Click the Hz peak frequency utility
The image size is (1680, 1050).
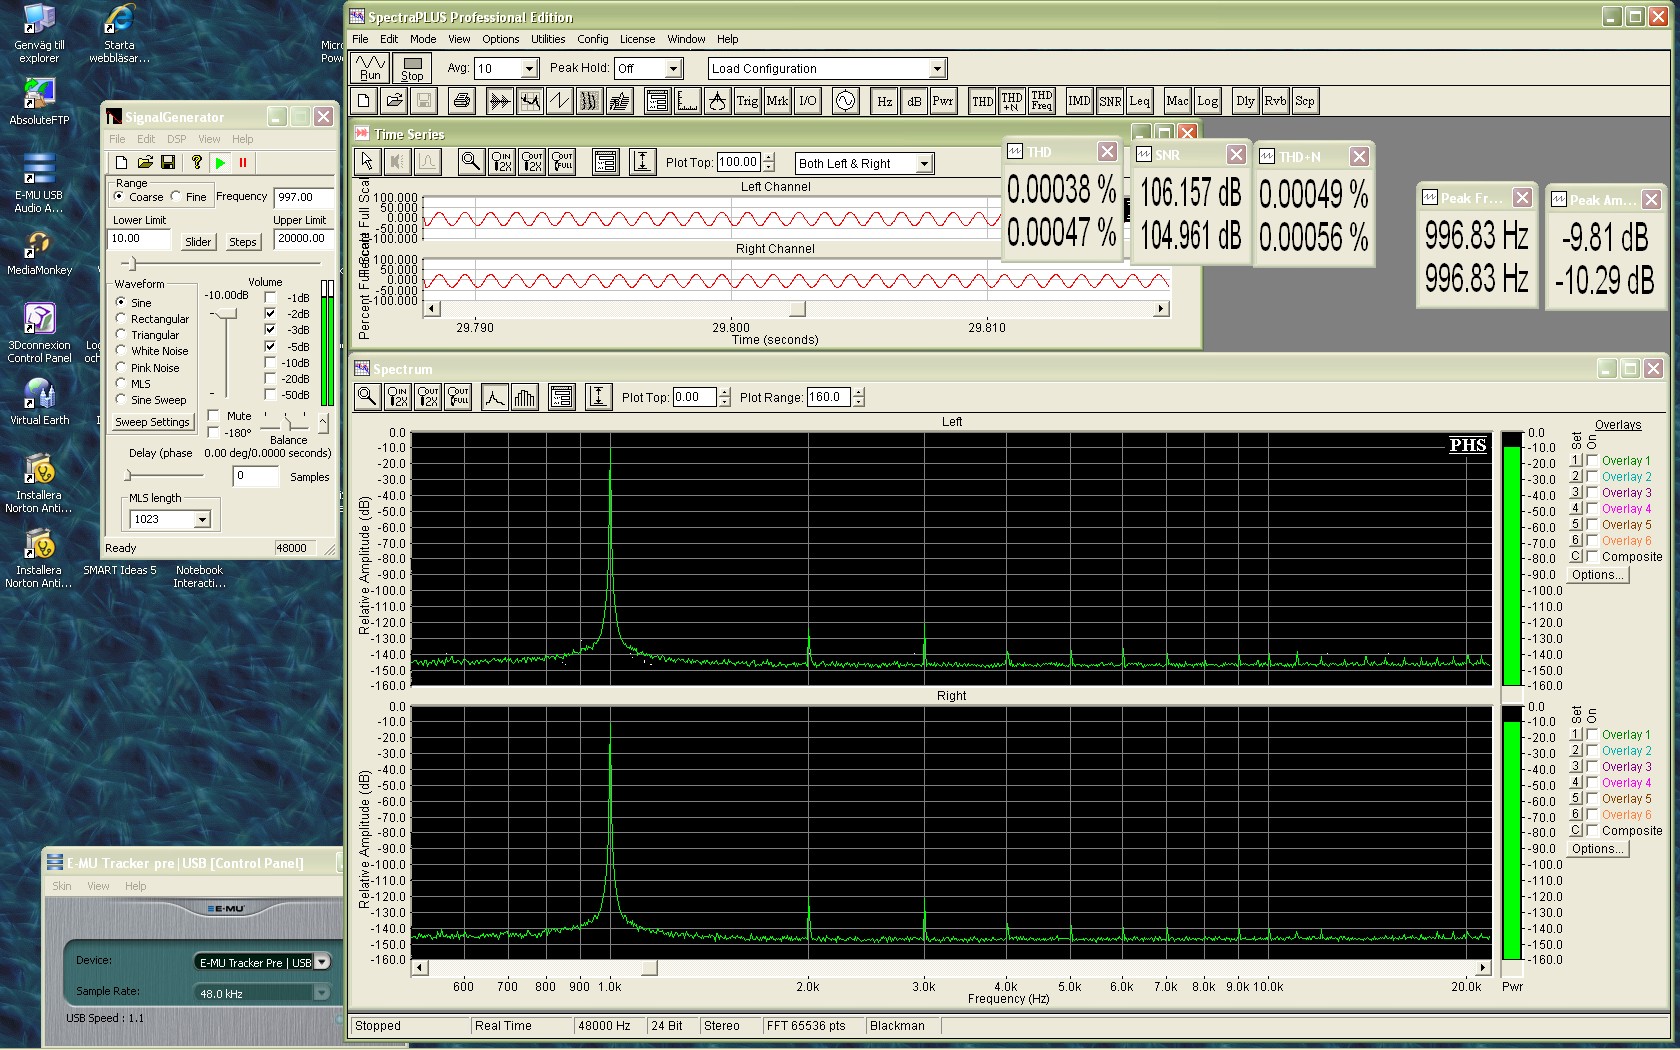coord(884,101)
